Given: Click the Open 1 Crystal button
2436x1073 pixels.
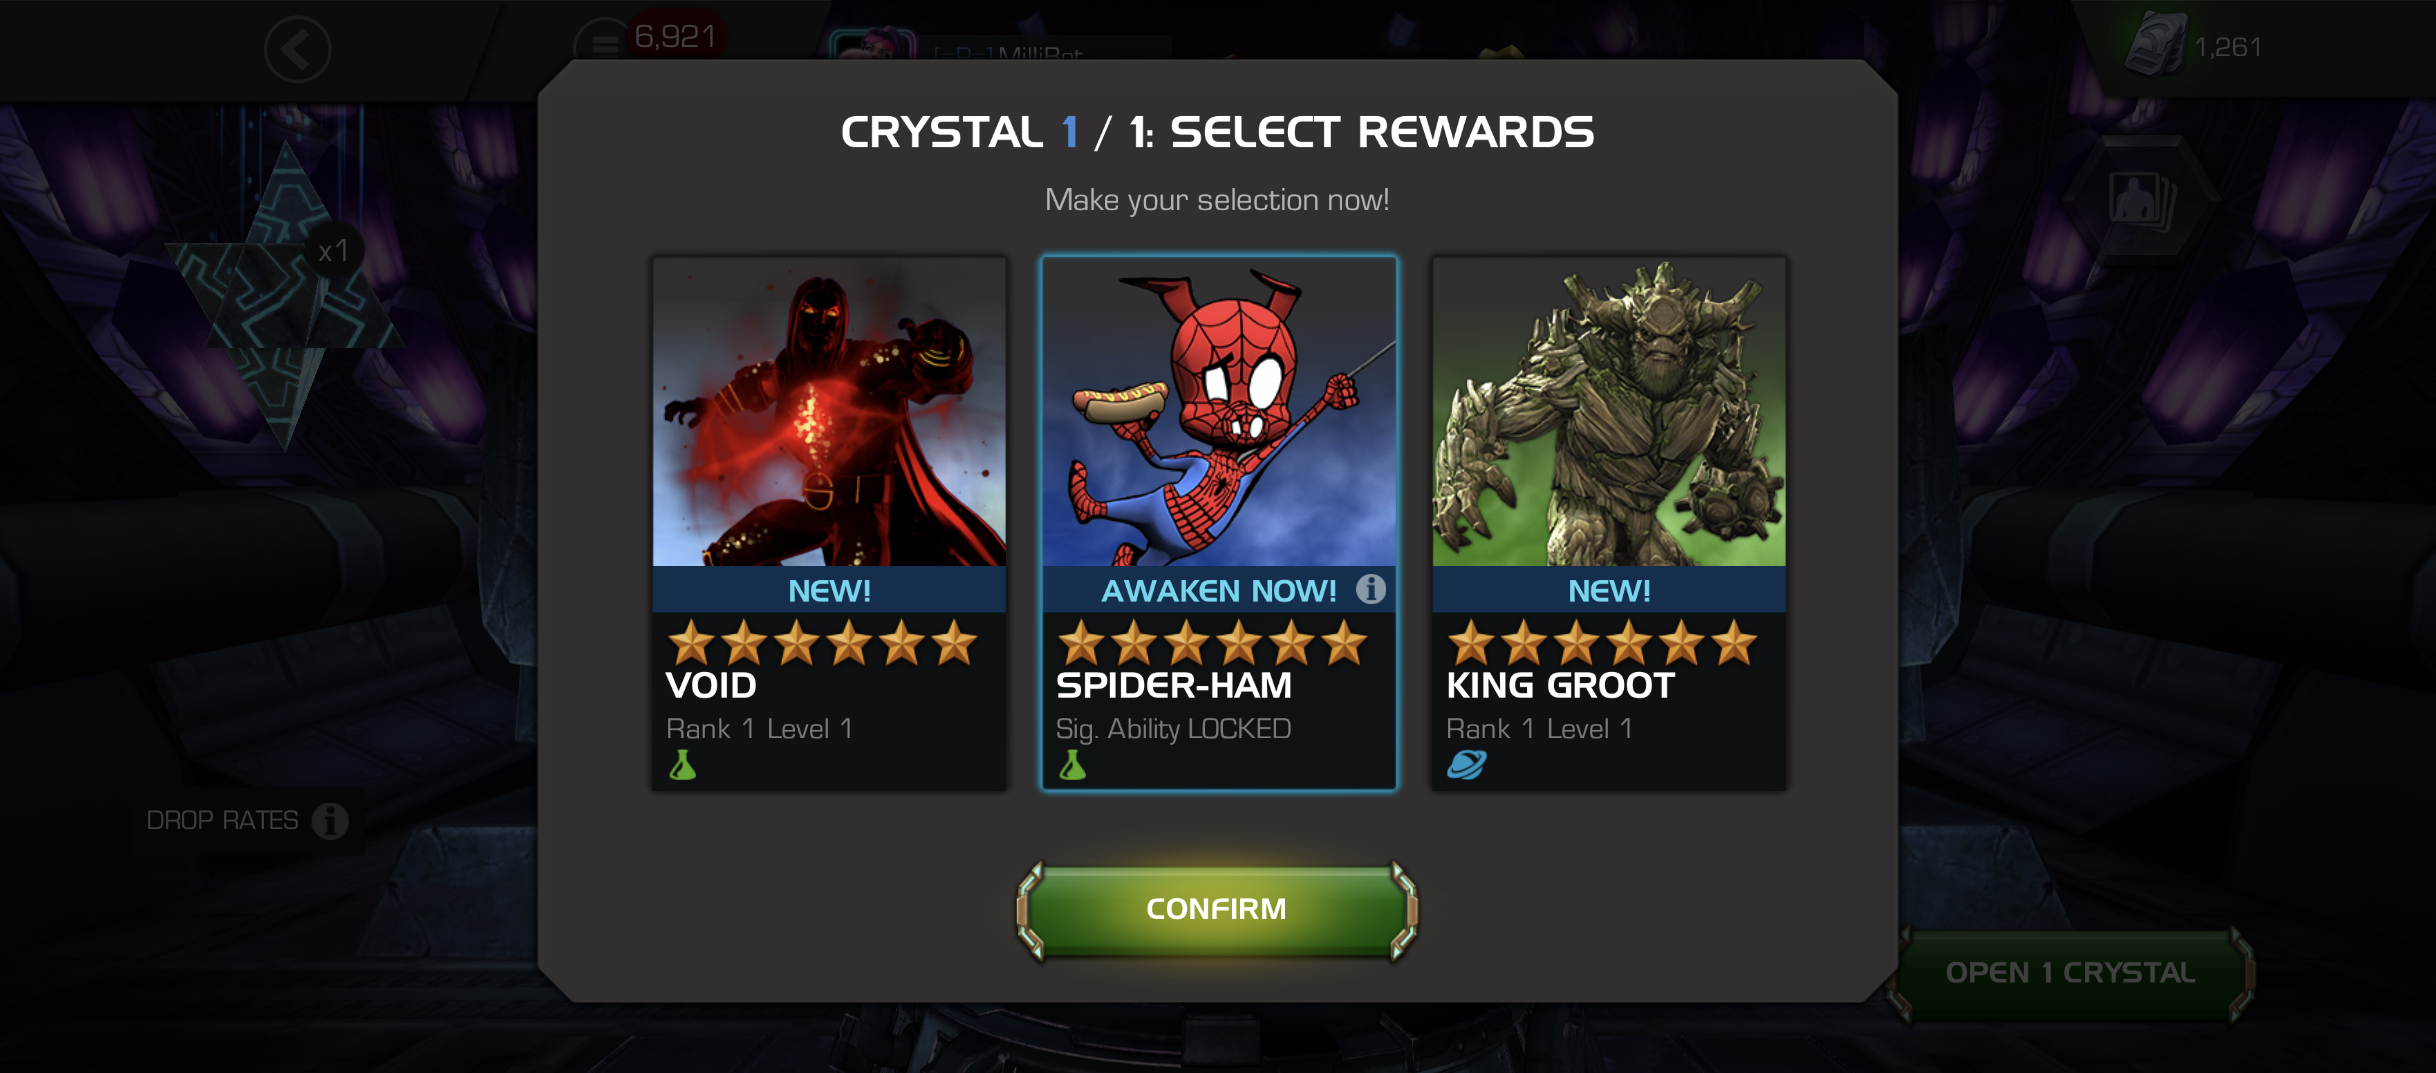Looking at the screenshot, I should point(2070,973).
